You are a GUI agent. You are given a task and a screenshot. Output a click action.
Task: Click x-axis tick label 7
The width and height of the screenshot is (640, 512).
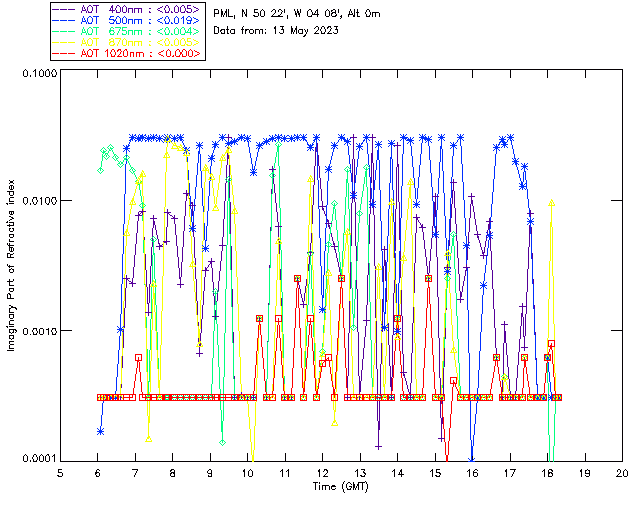(135, 473)
